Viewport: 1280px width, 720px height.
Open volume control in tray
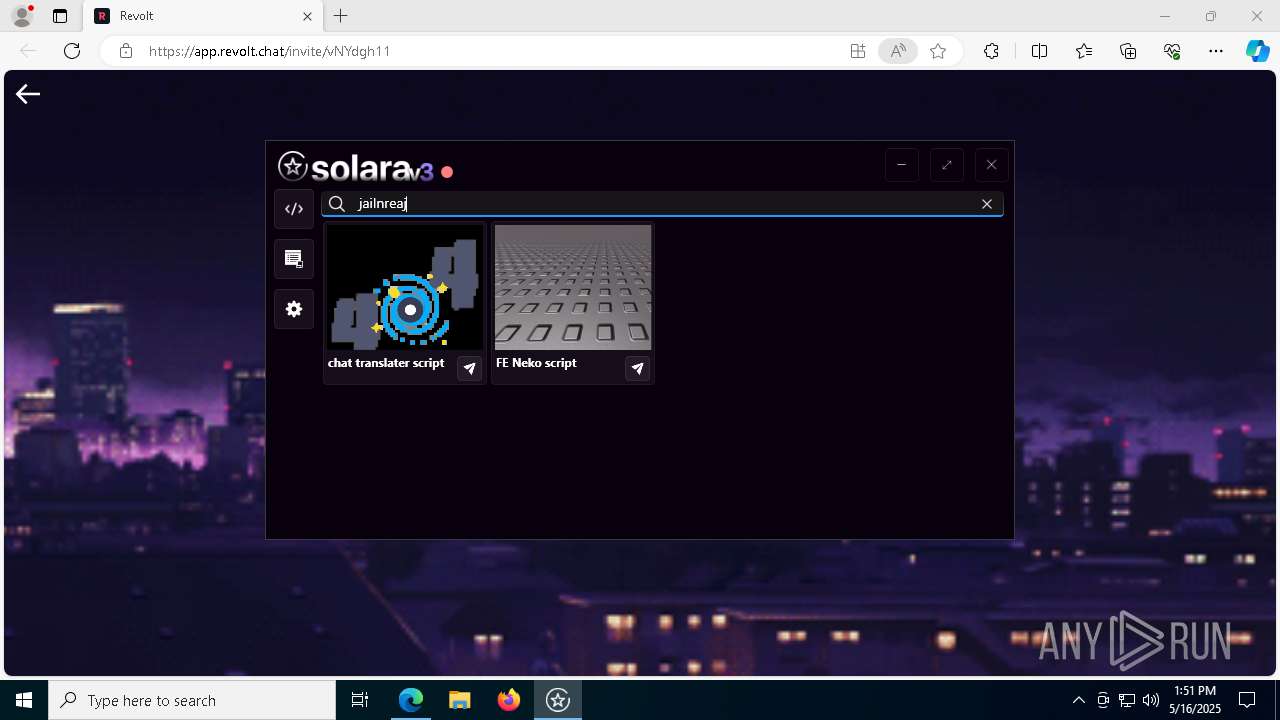tap(1151, 700)
